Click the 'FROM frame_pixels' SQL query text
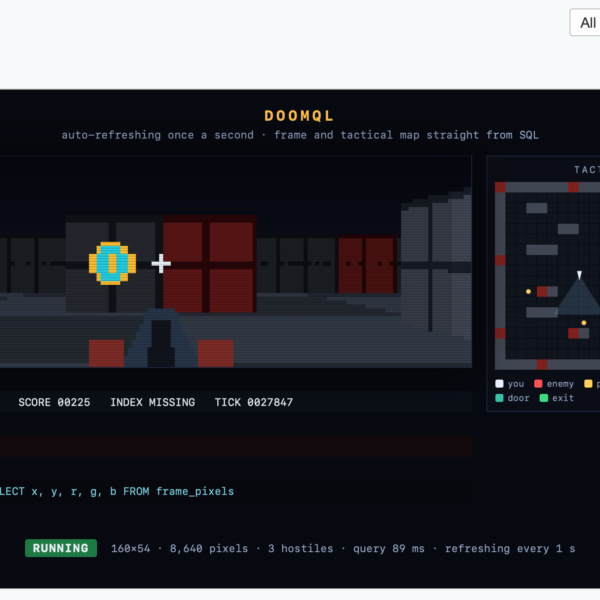This screenshot has height=600, width=600. pyautogui.click(x=178, y=491)
